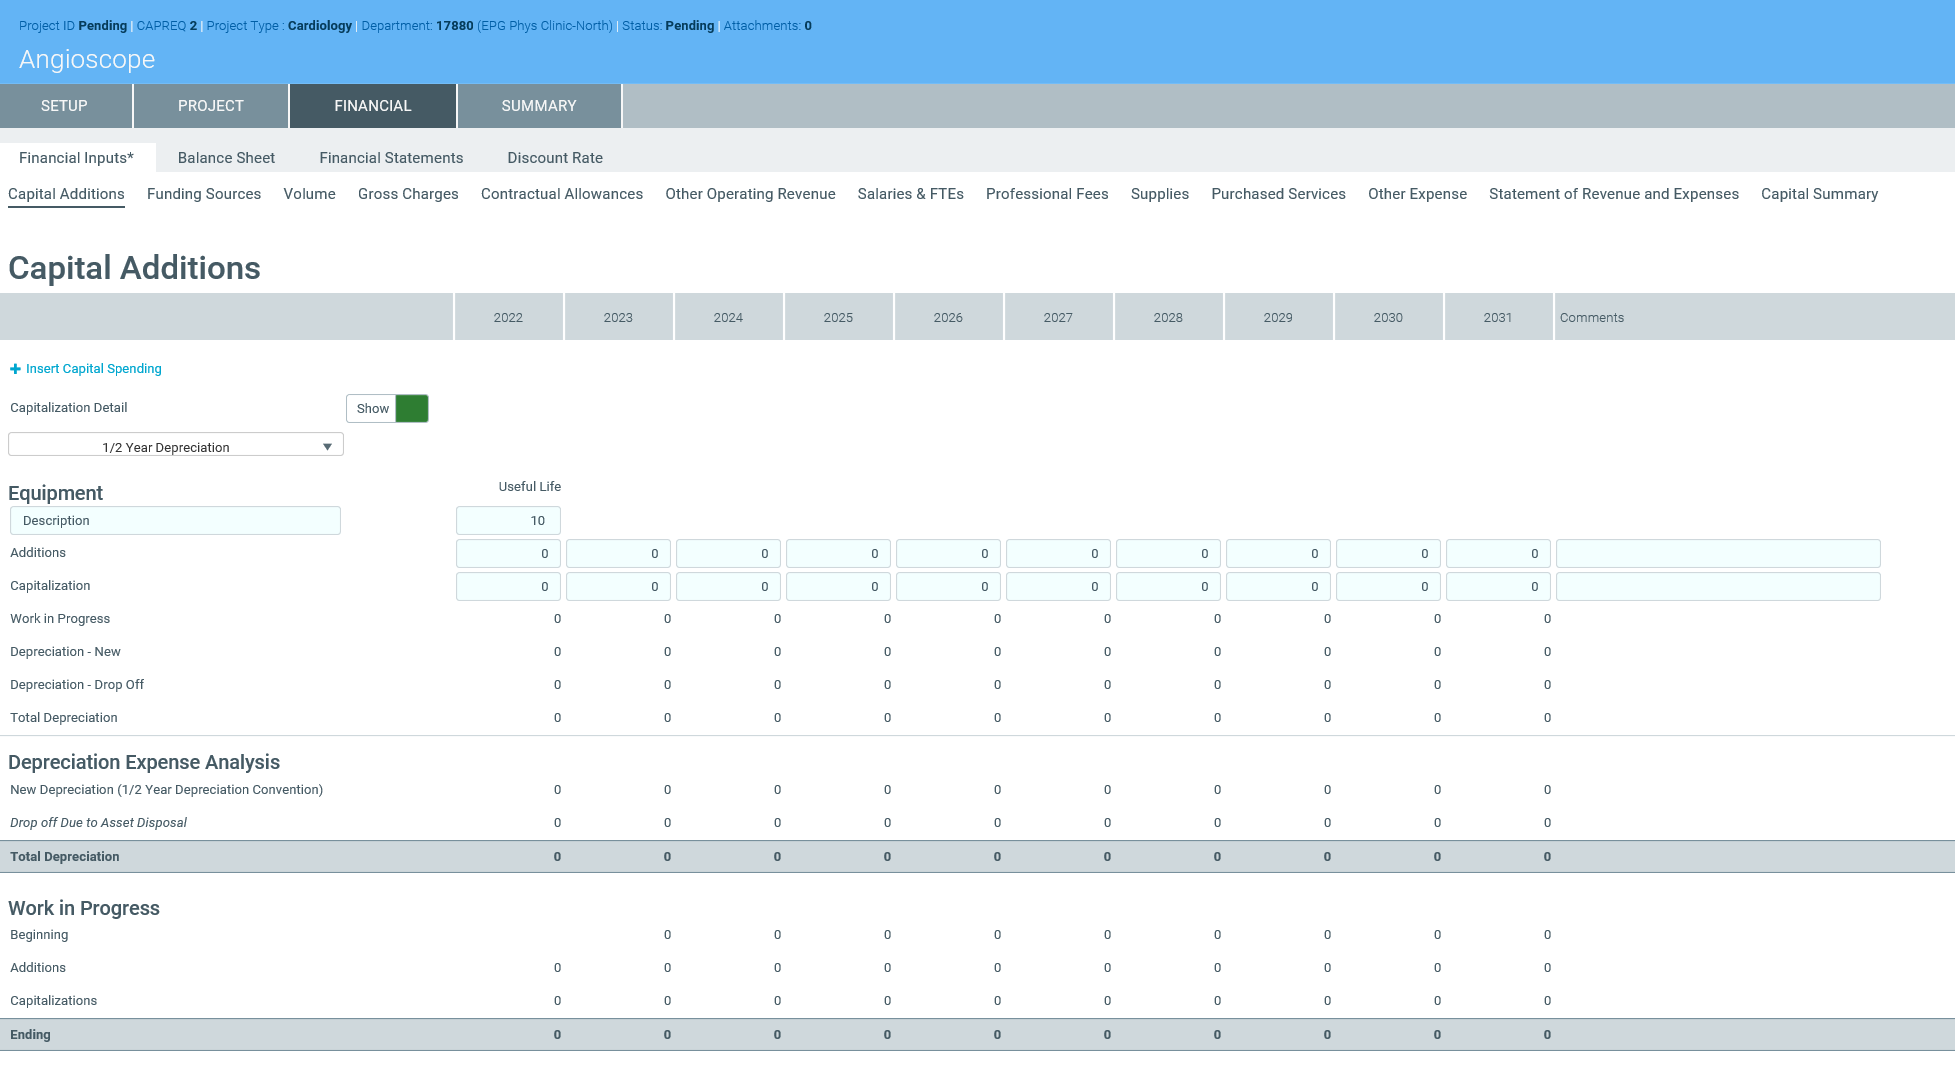Select the Balance Sheet sub-tab
The width and height of the screenshot is (1955, 1074).
[x=226, y=158]
